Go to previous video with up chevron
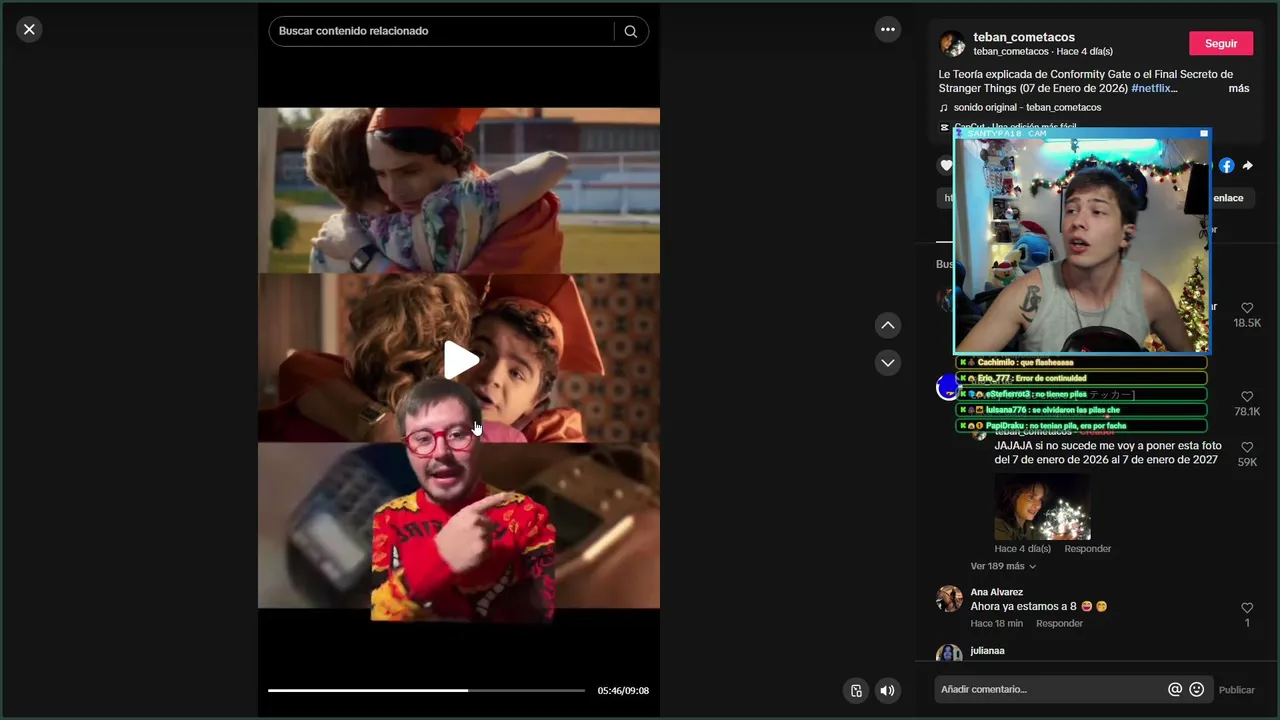The width and height of the screenshot is (1280, 720). (888, 325)
